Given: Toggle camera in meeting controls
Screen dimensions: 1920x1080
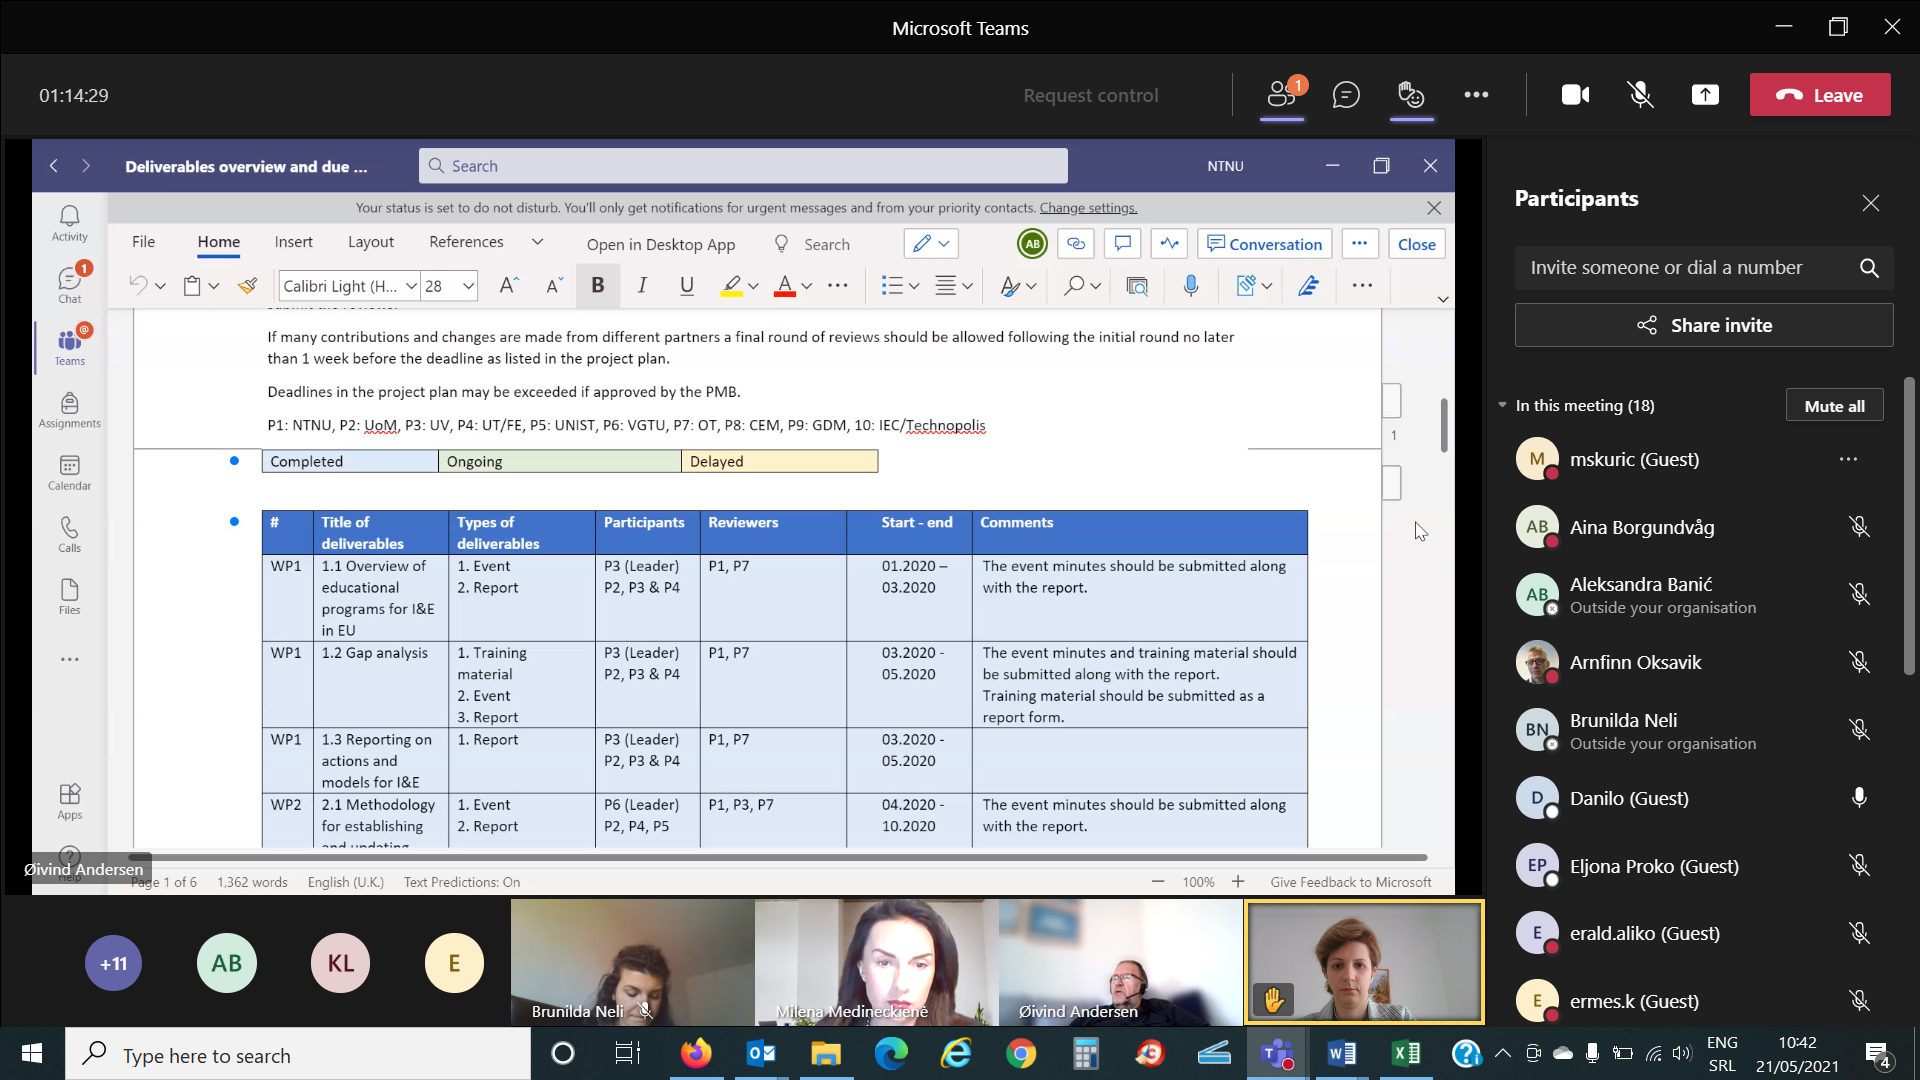Looking at the screenshot, I should [x=1575, y=95].
